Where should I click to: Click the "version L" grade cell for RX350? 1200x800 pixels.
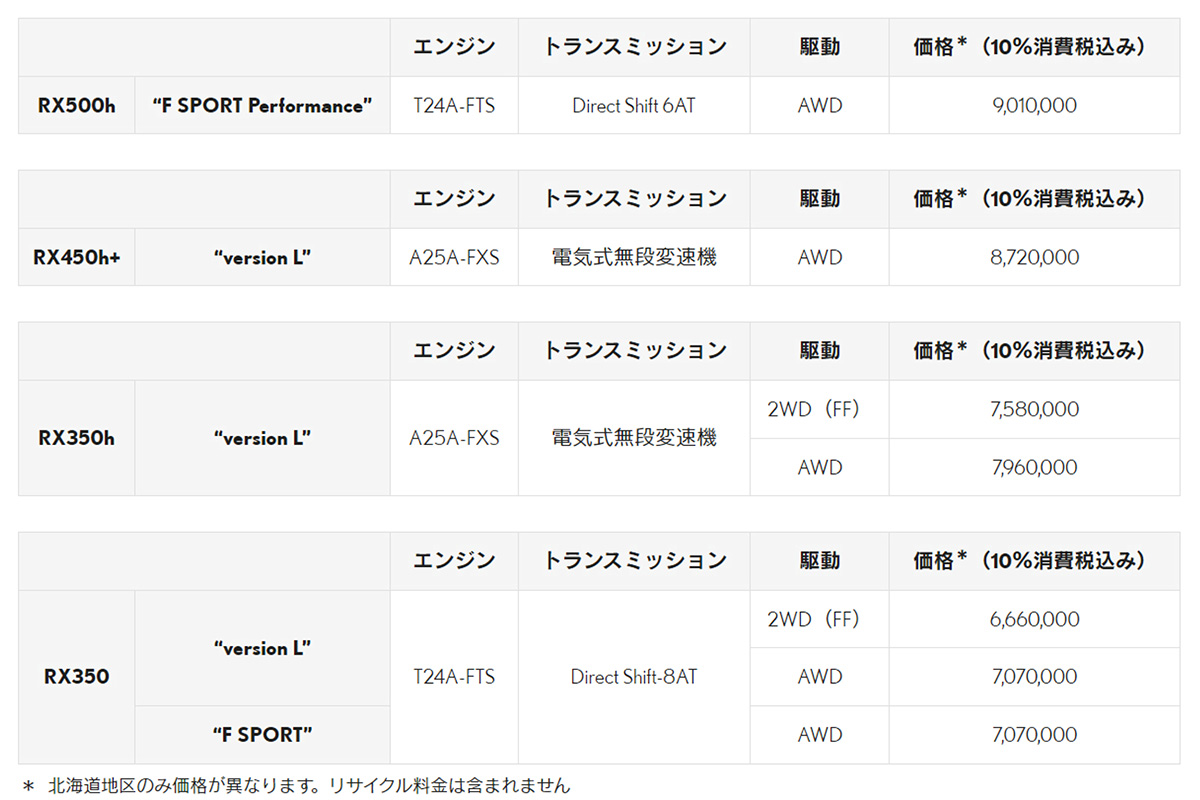pyautogui.click(x=262, y=648)
